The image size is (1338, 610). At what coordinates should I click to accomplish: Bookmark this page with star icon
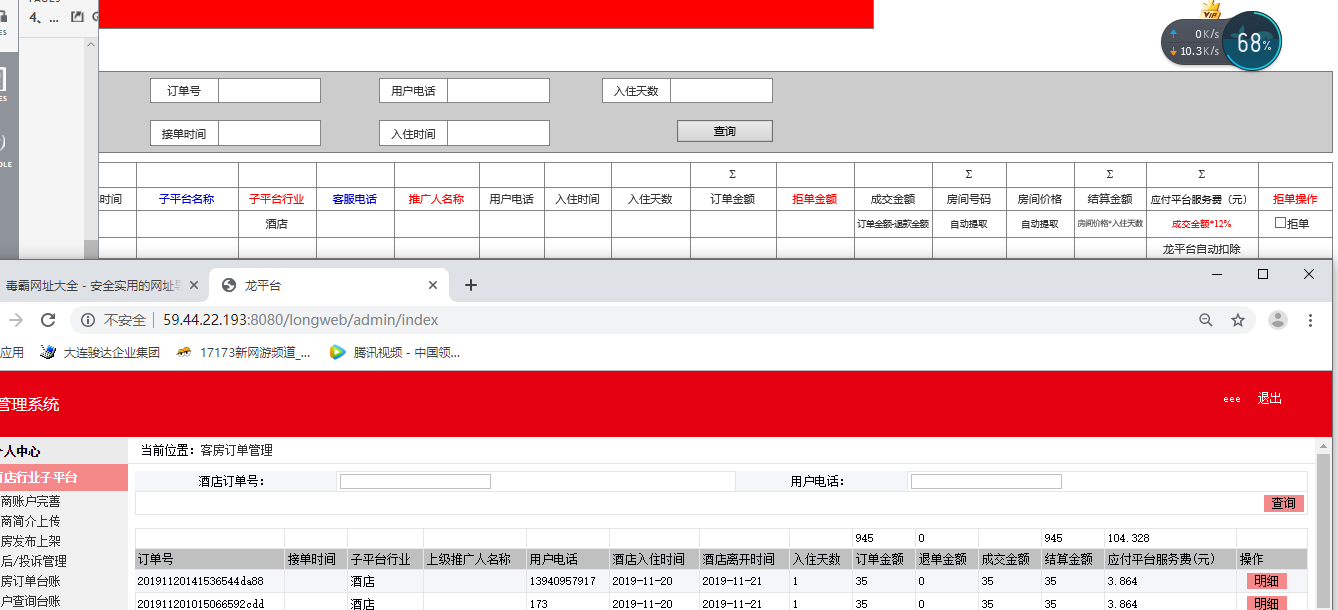pyautogui.click(x=1238, y=320)
